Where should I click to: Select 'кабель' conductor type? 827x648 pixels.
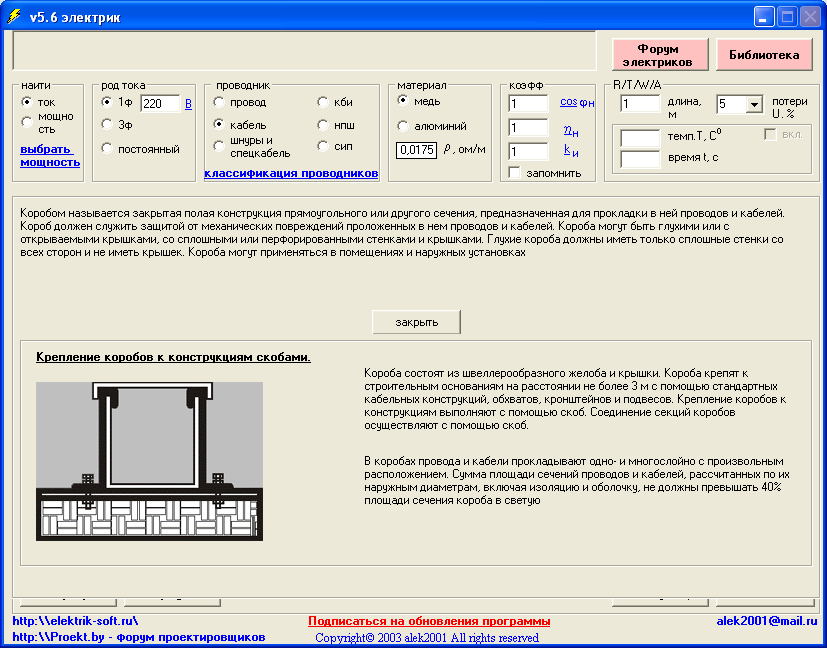coord(218,124)
